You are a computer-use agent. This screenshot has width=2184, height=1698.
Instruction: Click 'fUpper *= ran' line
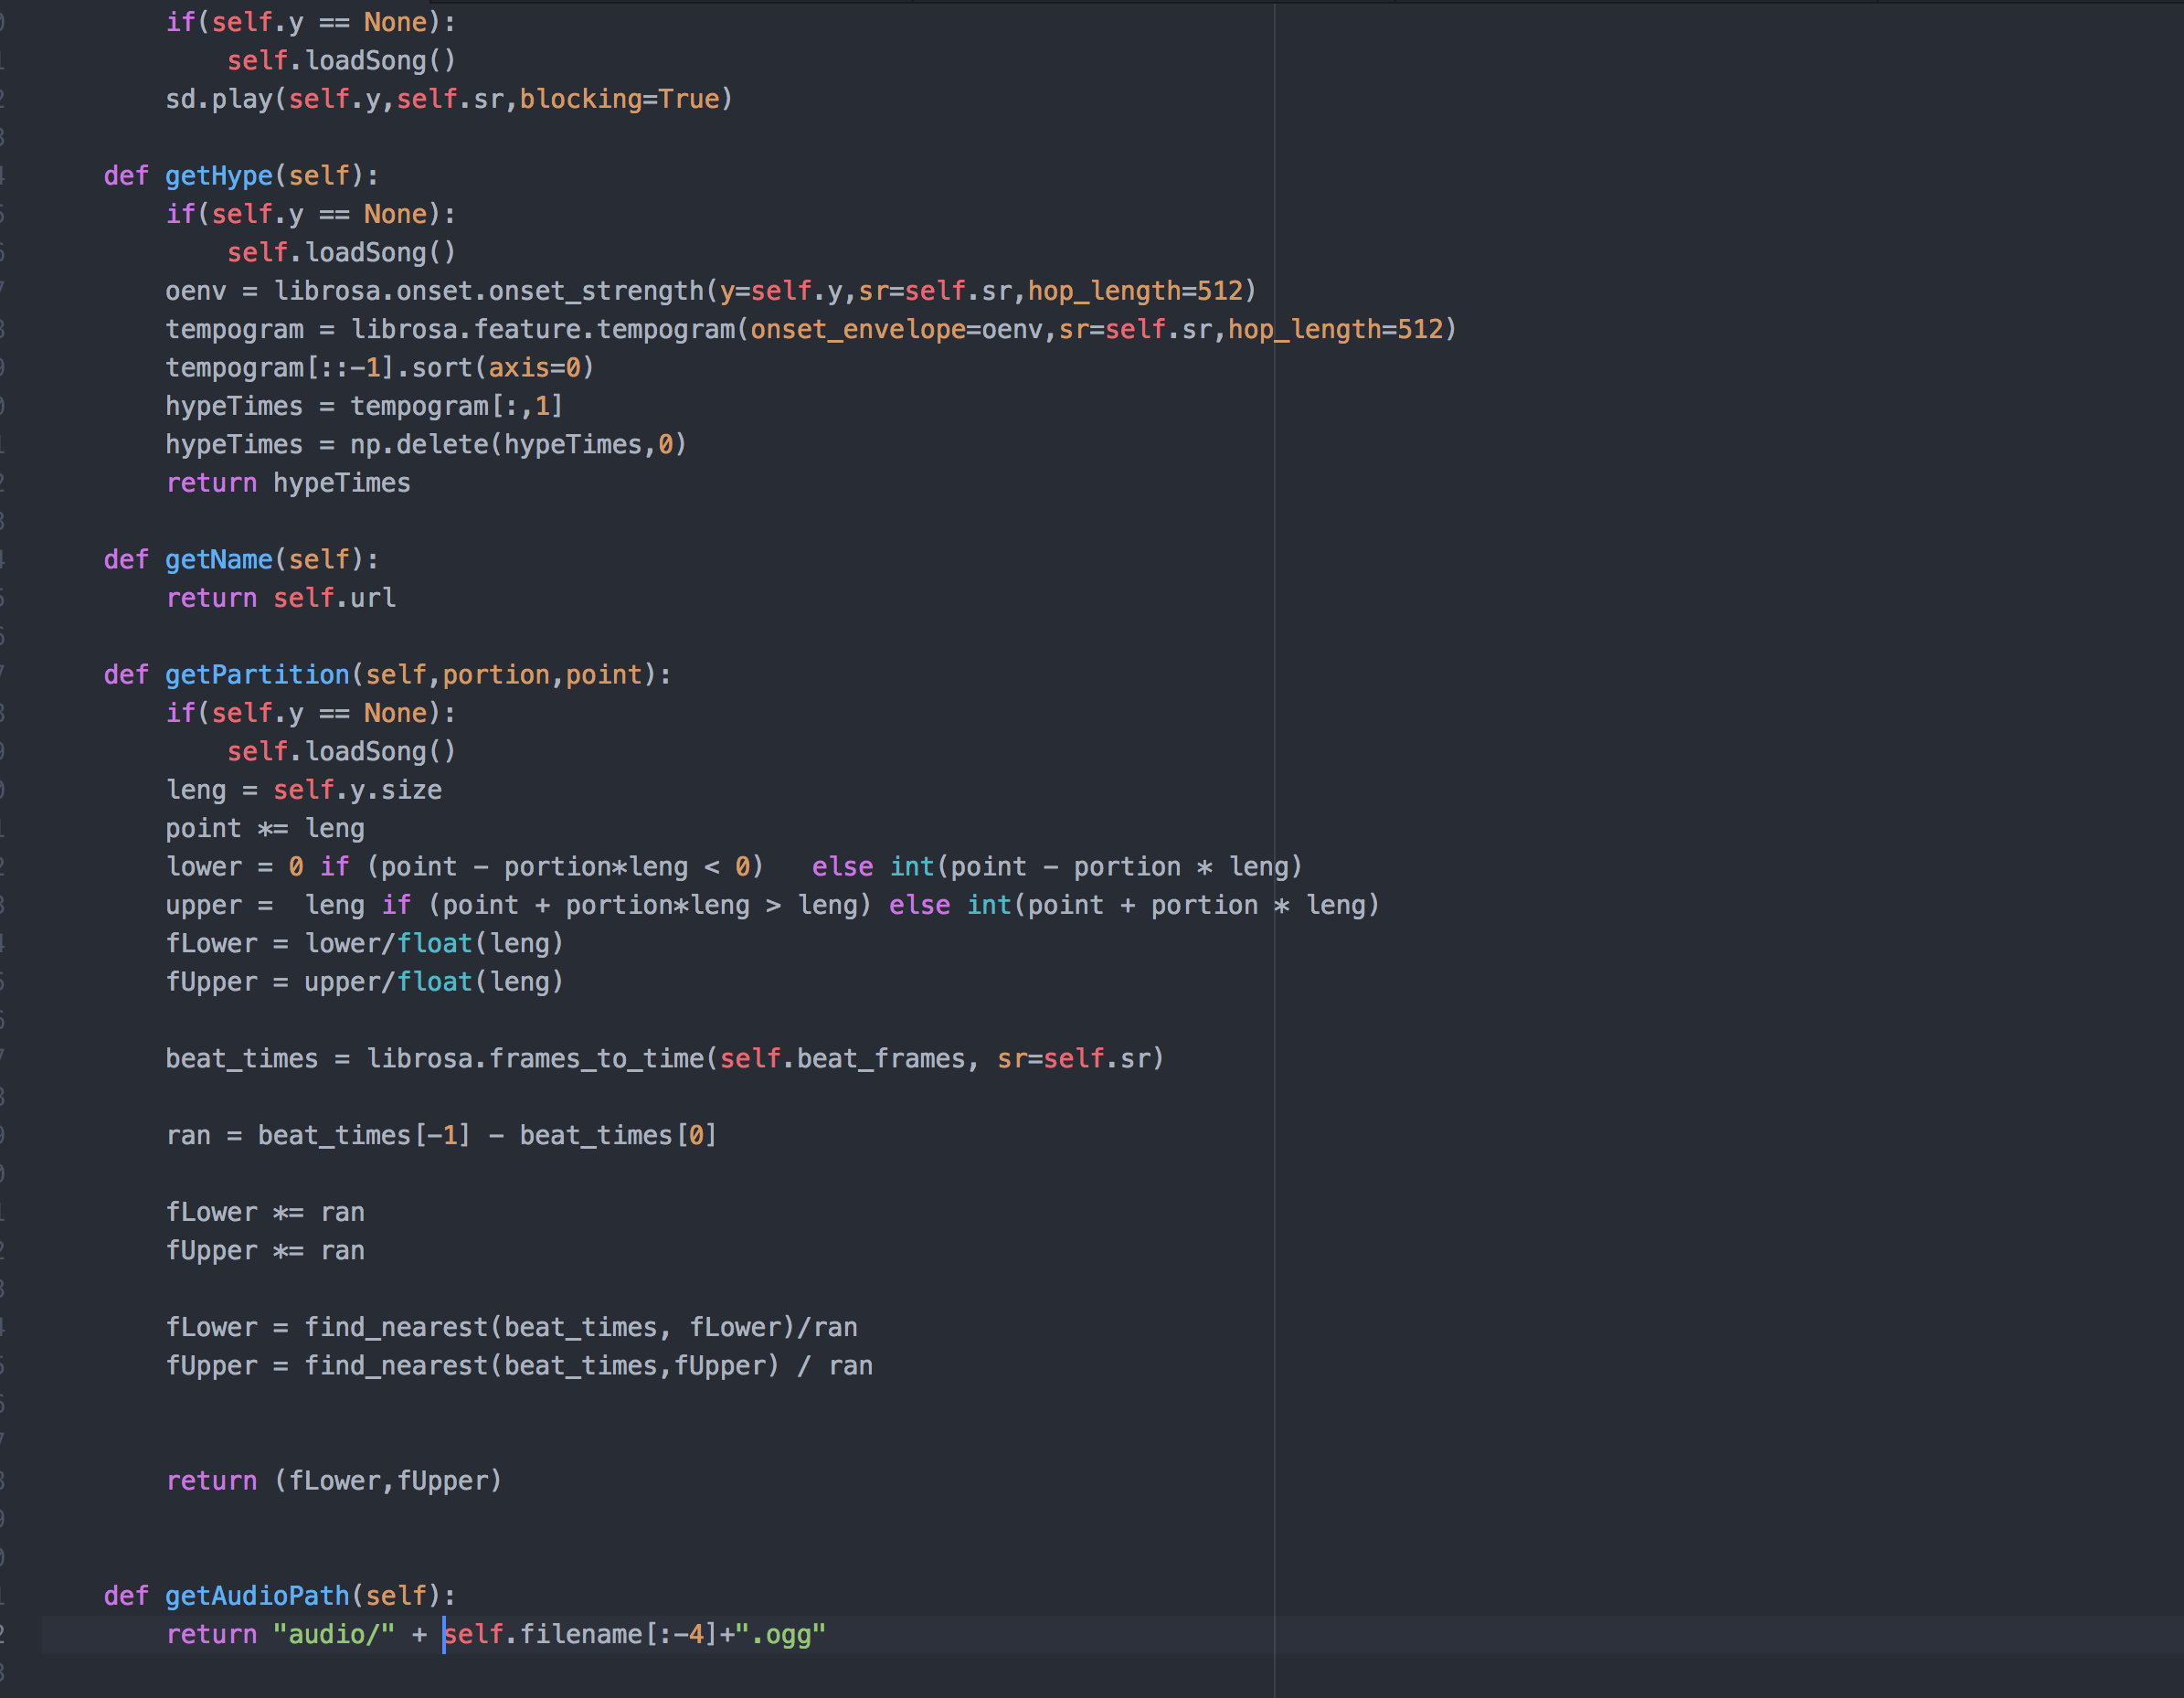(x=265, y=1251)
